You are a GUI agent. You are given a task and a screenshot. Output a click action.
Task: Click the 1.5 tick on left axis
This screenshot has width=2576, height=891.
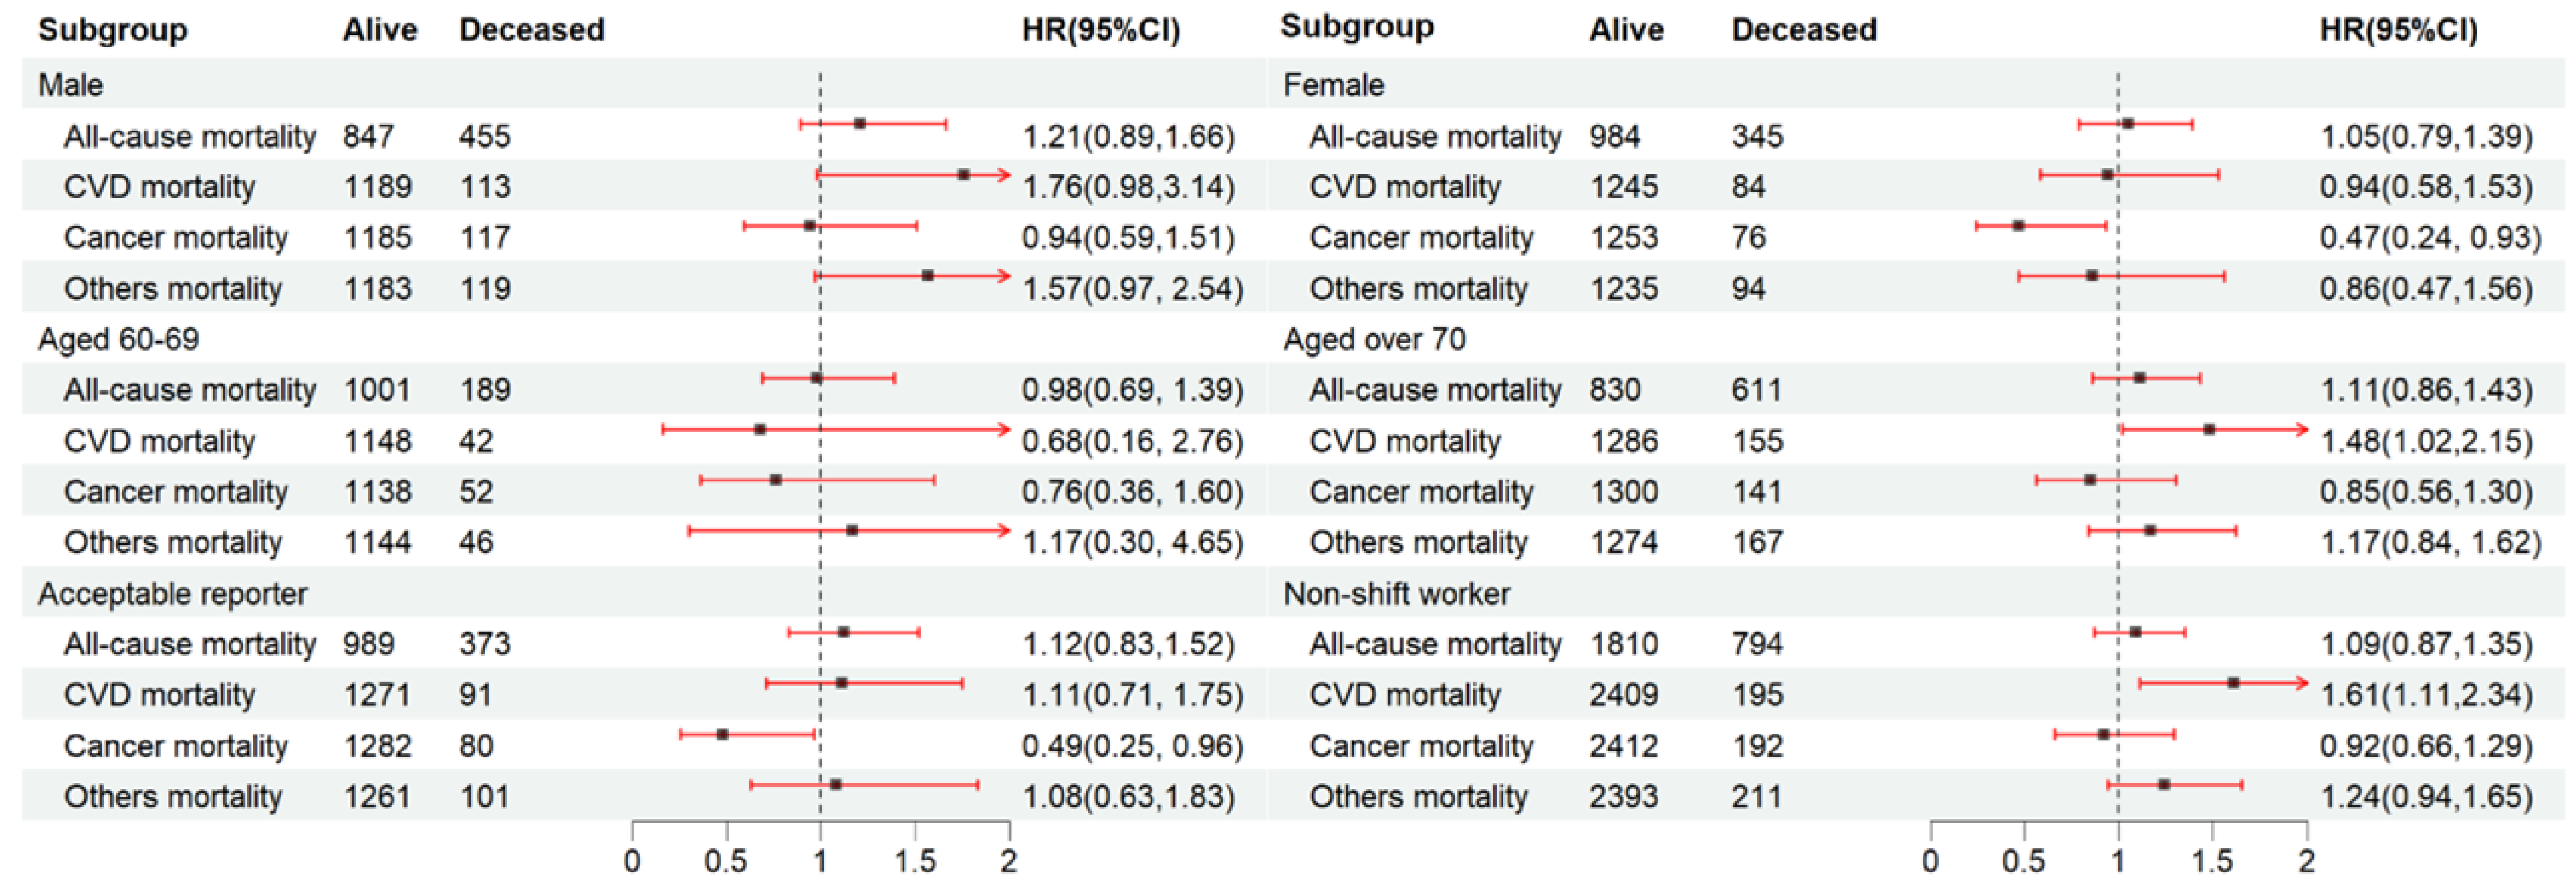click(914, 861)
